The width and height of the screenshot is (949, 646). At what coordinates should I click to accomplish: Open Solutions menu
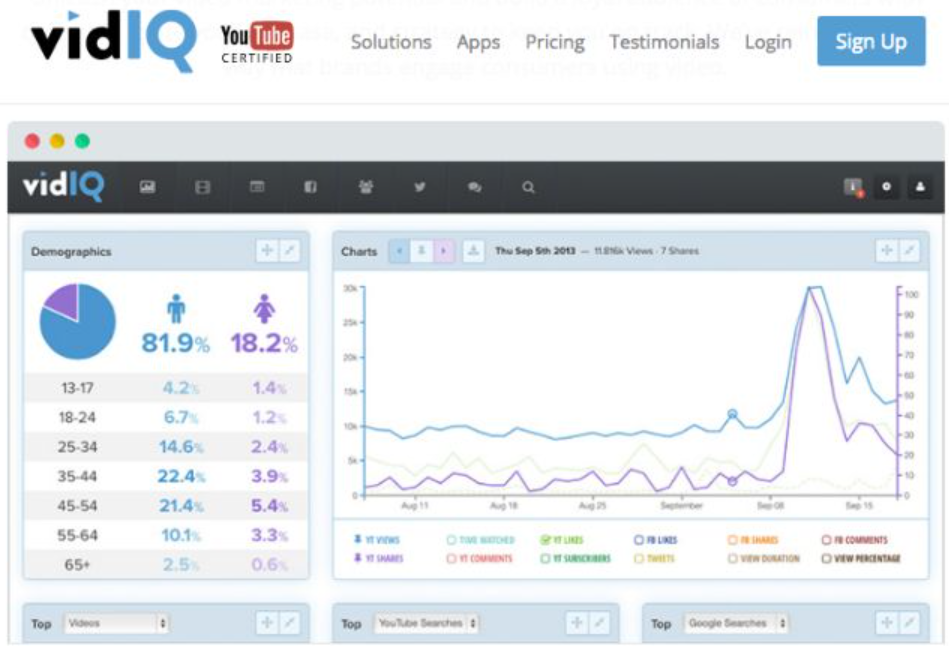[x=391, y=42]
